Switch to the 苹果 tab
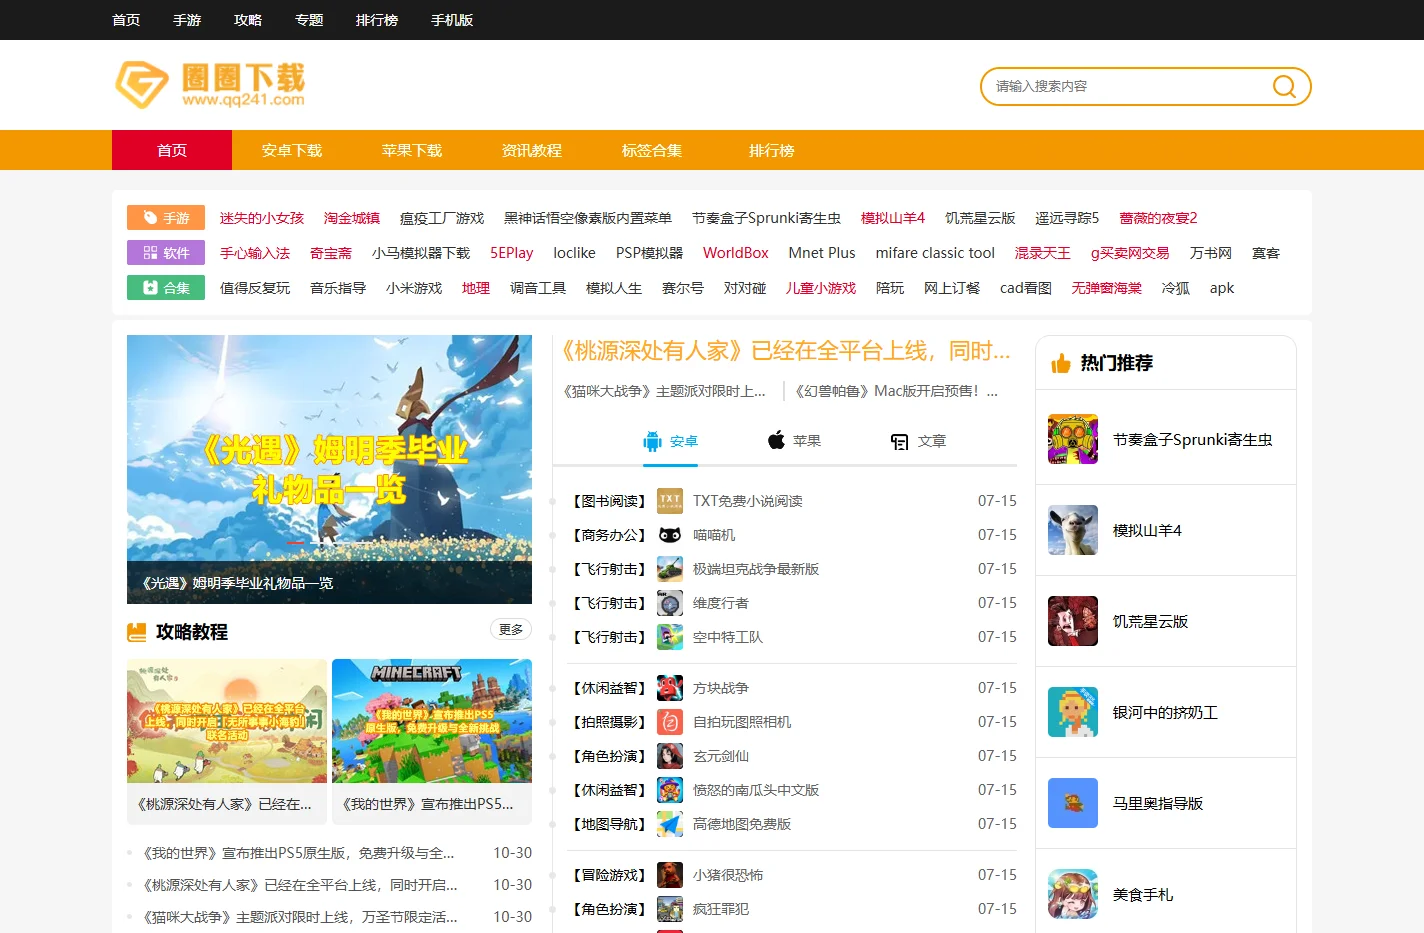This screenshot has width=1424, height=933. tap(794, 441)
